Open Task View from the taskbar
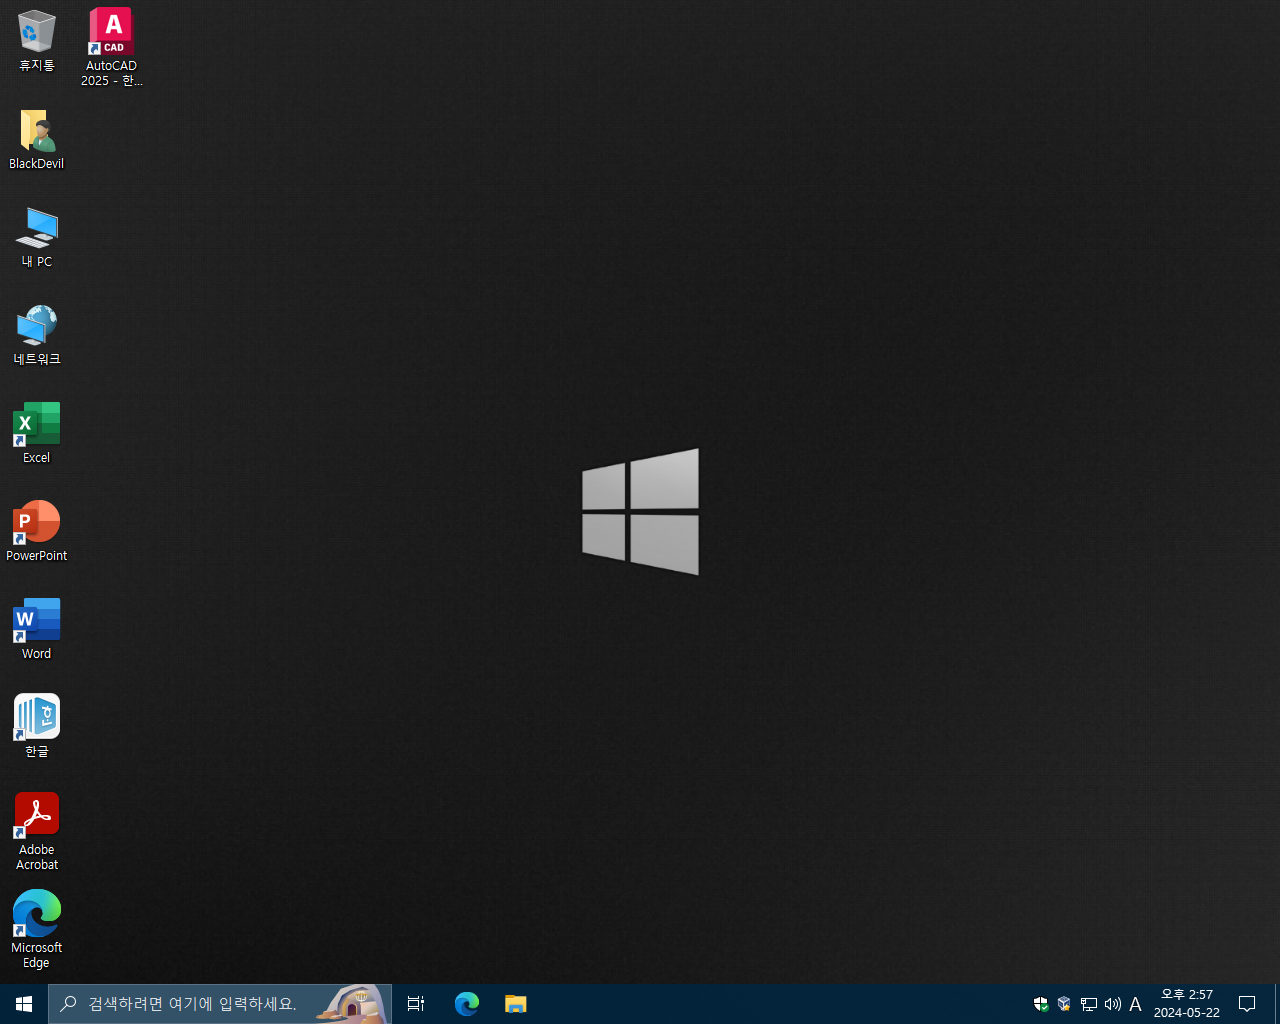Screen dimensions: 1280x1024 coord(416,1004)
